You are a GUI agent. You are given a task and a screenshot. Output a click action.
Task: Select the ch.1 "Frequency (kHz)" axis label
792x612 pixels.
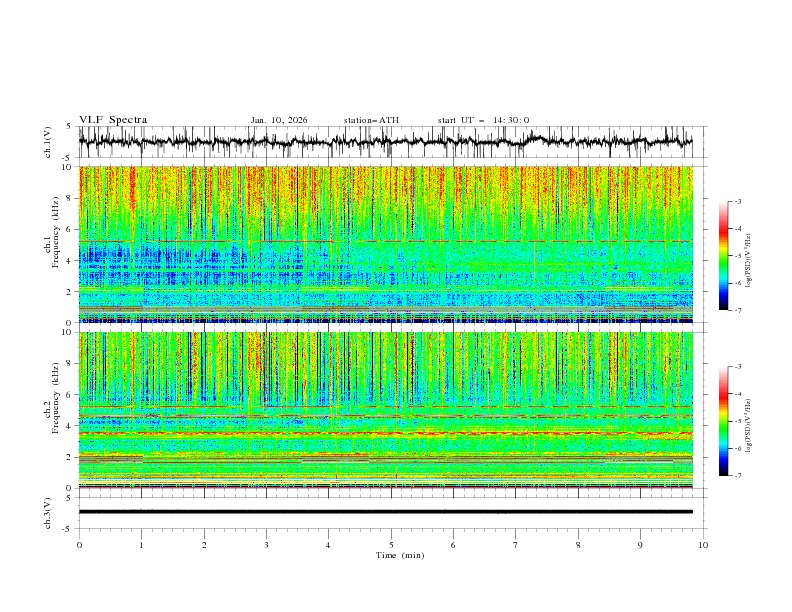[56, 230]
